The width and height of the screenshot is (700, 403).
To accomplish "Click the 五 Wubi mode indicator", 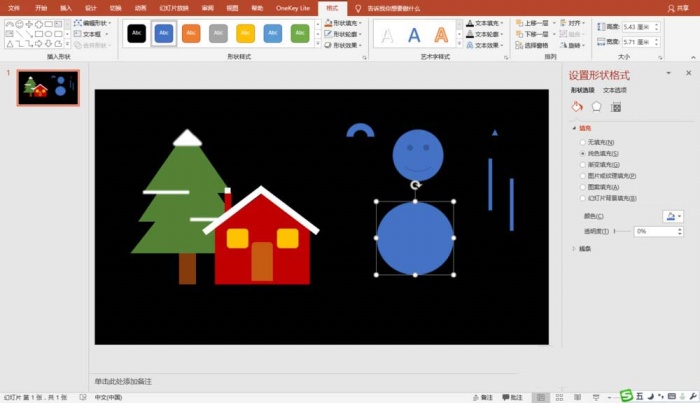I will [x=640, y=396].
